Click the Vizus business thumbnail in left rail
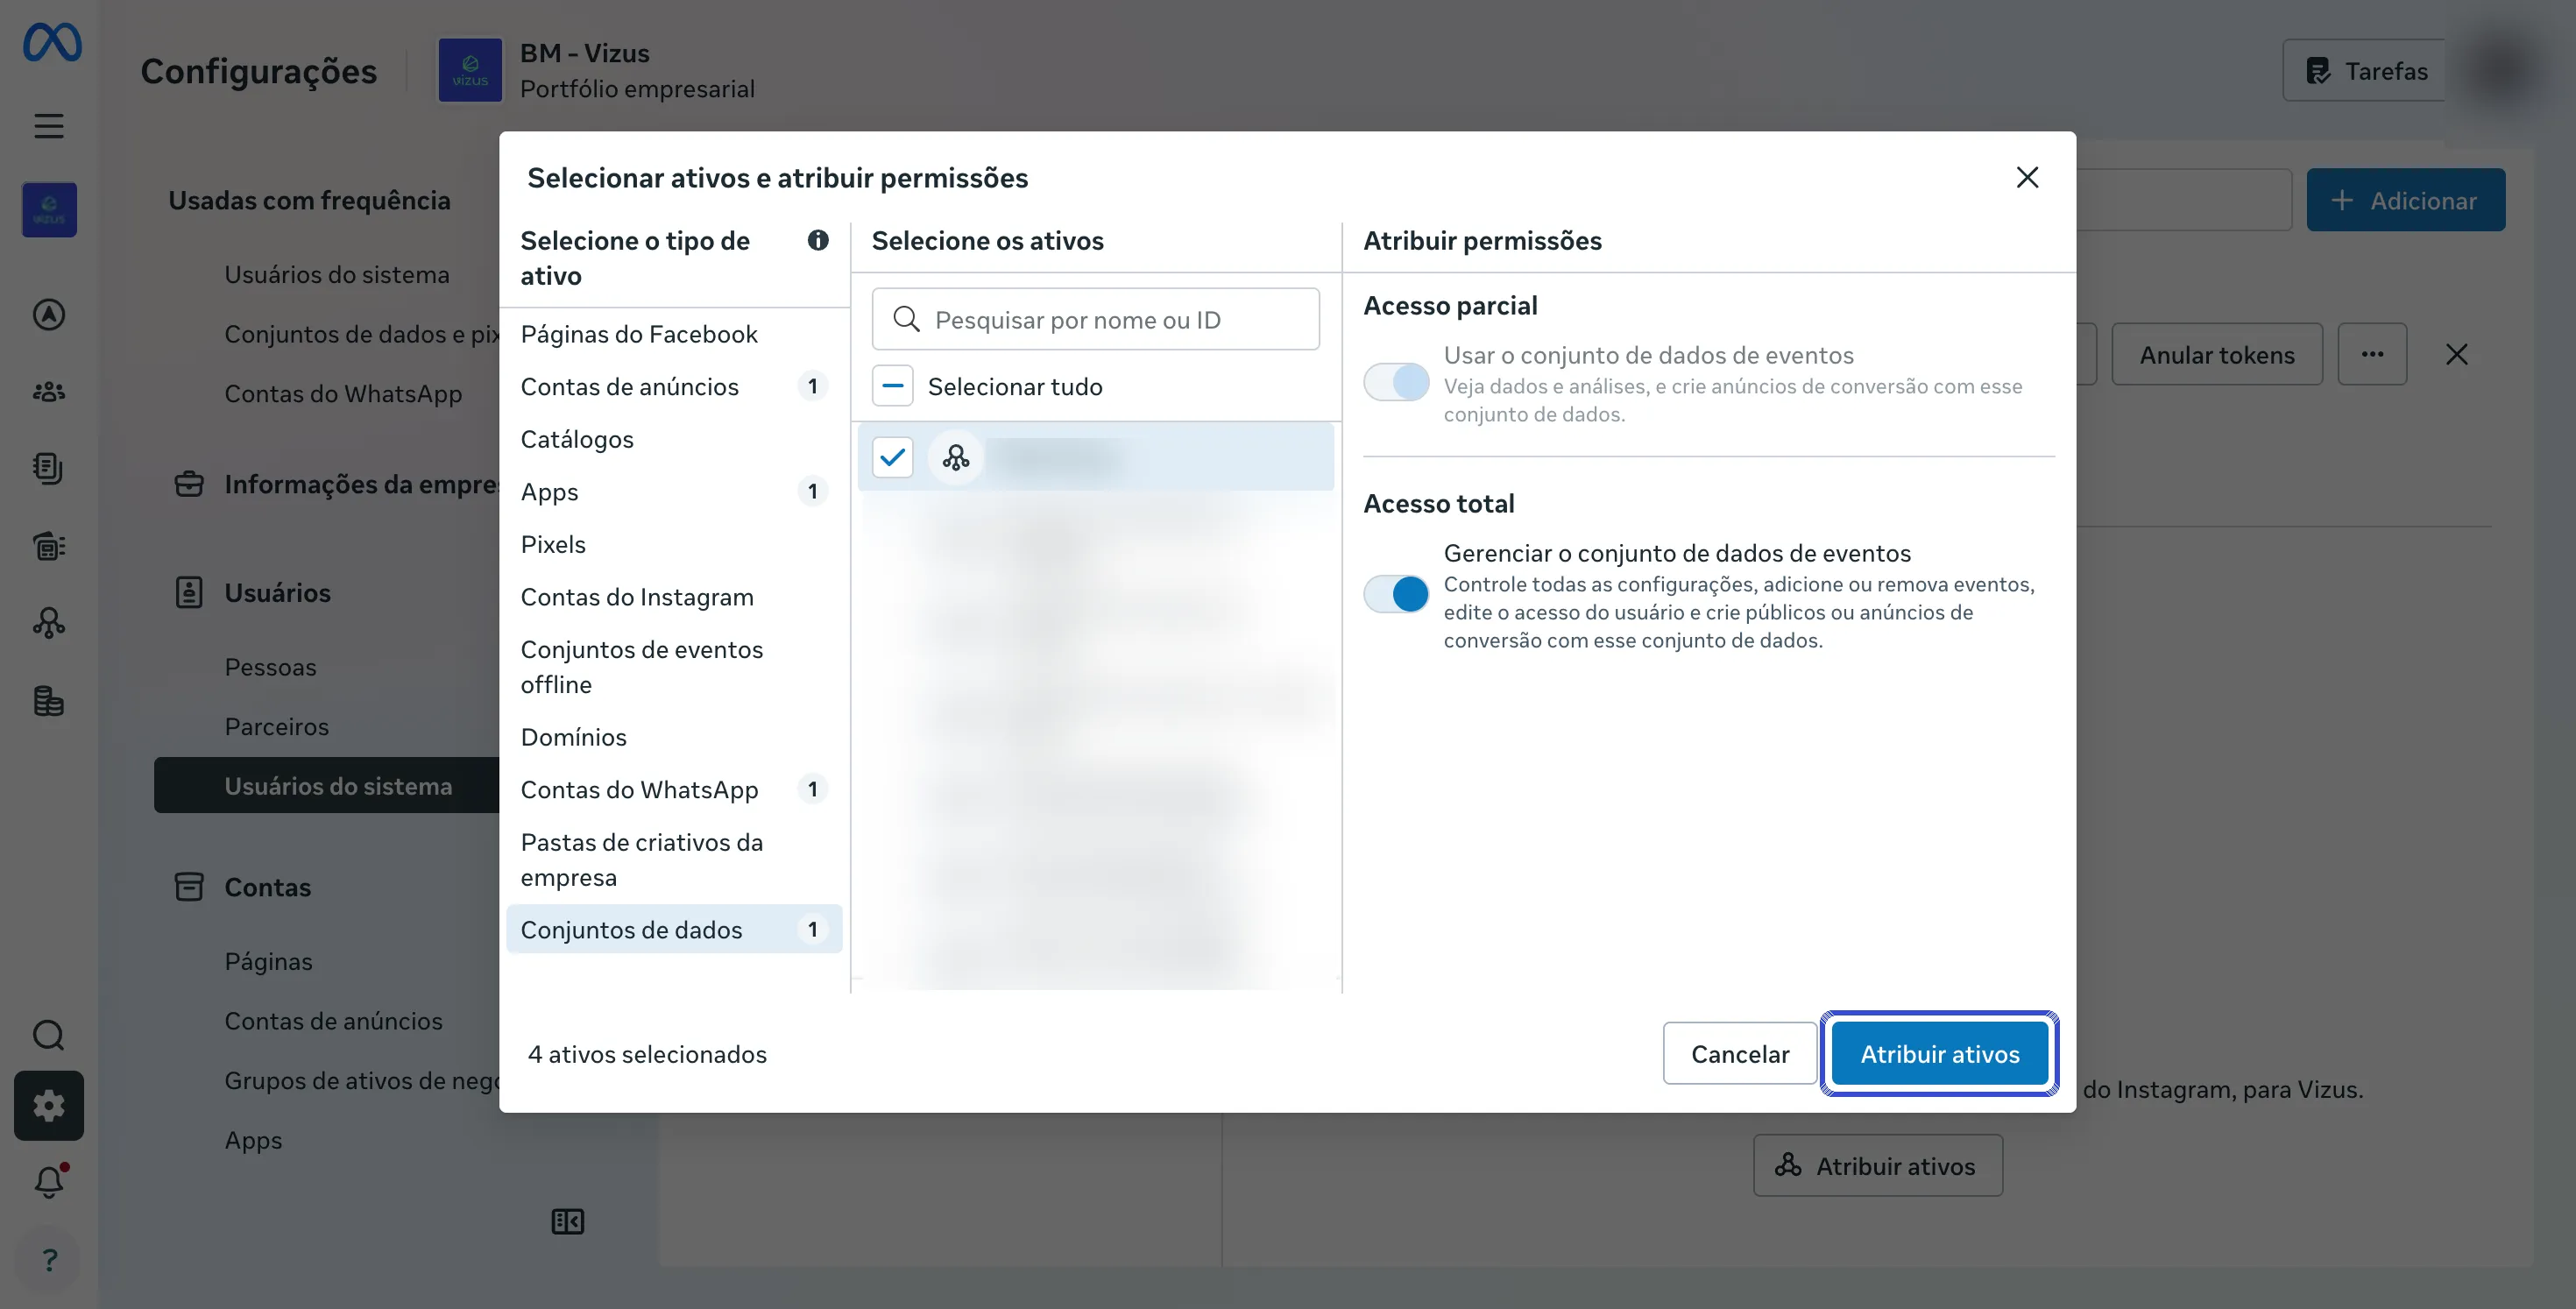Viewport: 2576px width, 1309px height. pos(49,210)
